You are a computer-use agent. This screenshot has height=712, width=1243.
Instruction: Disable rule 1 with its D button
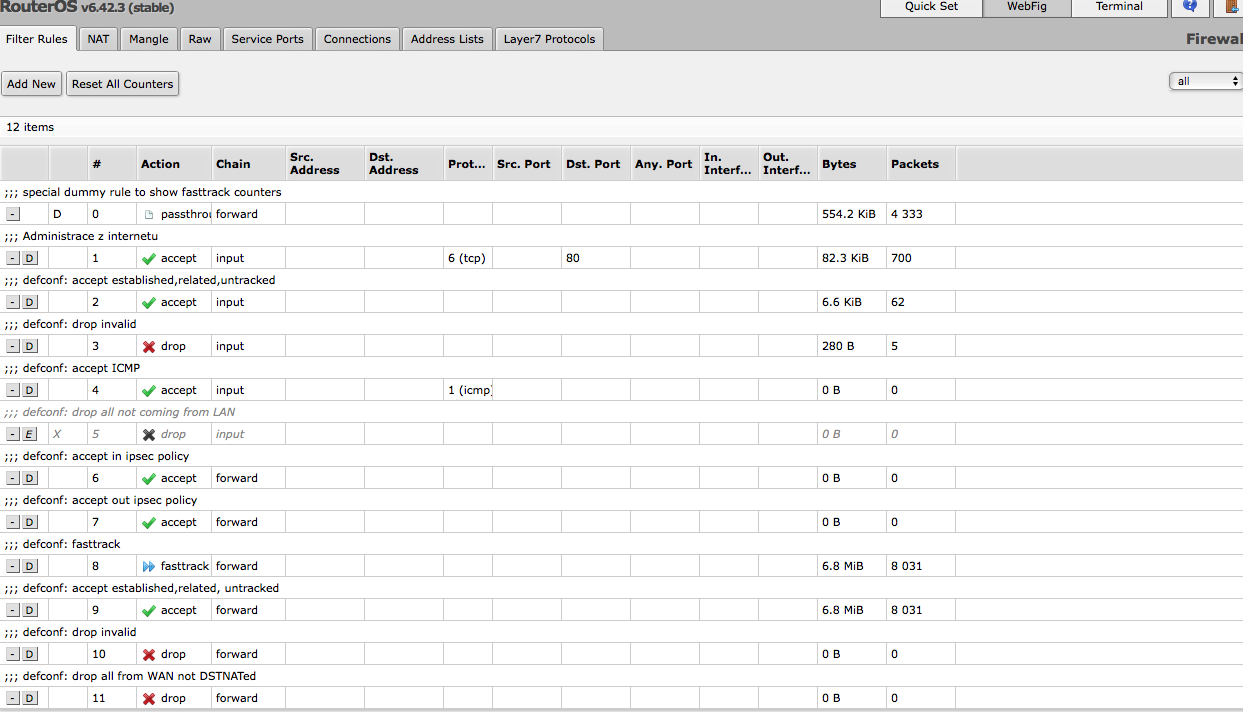(30, 258)
